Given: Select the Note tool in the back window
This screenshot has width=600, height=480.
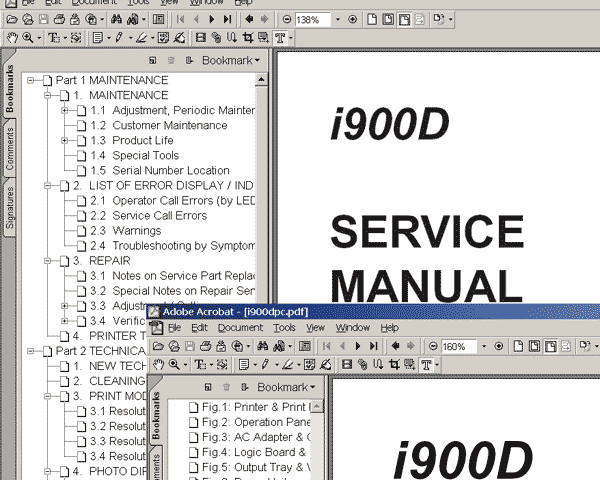Looking at the screenshot, I should point(98,38).
